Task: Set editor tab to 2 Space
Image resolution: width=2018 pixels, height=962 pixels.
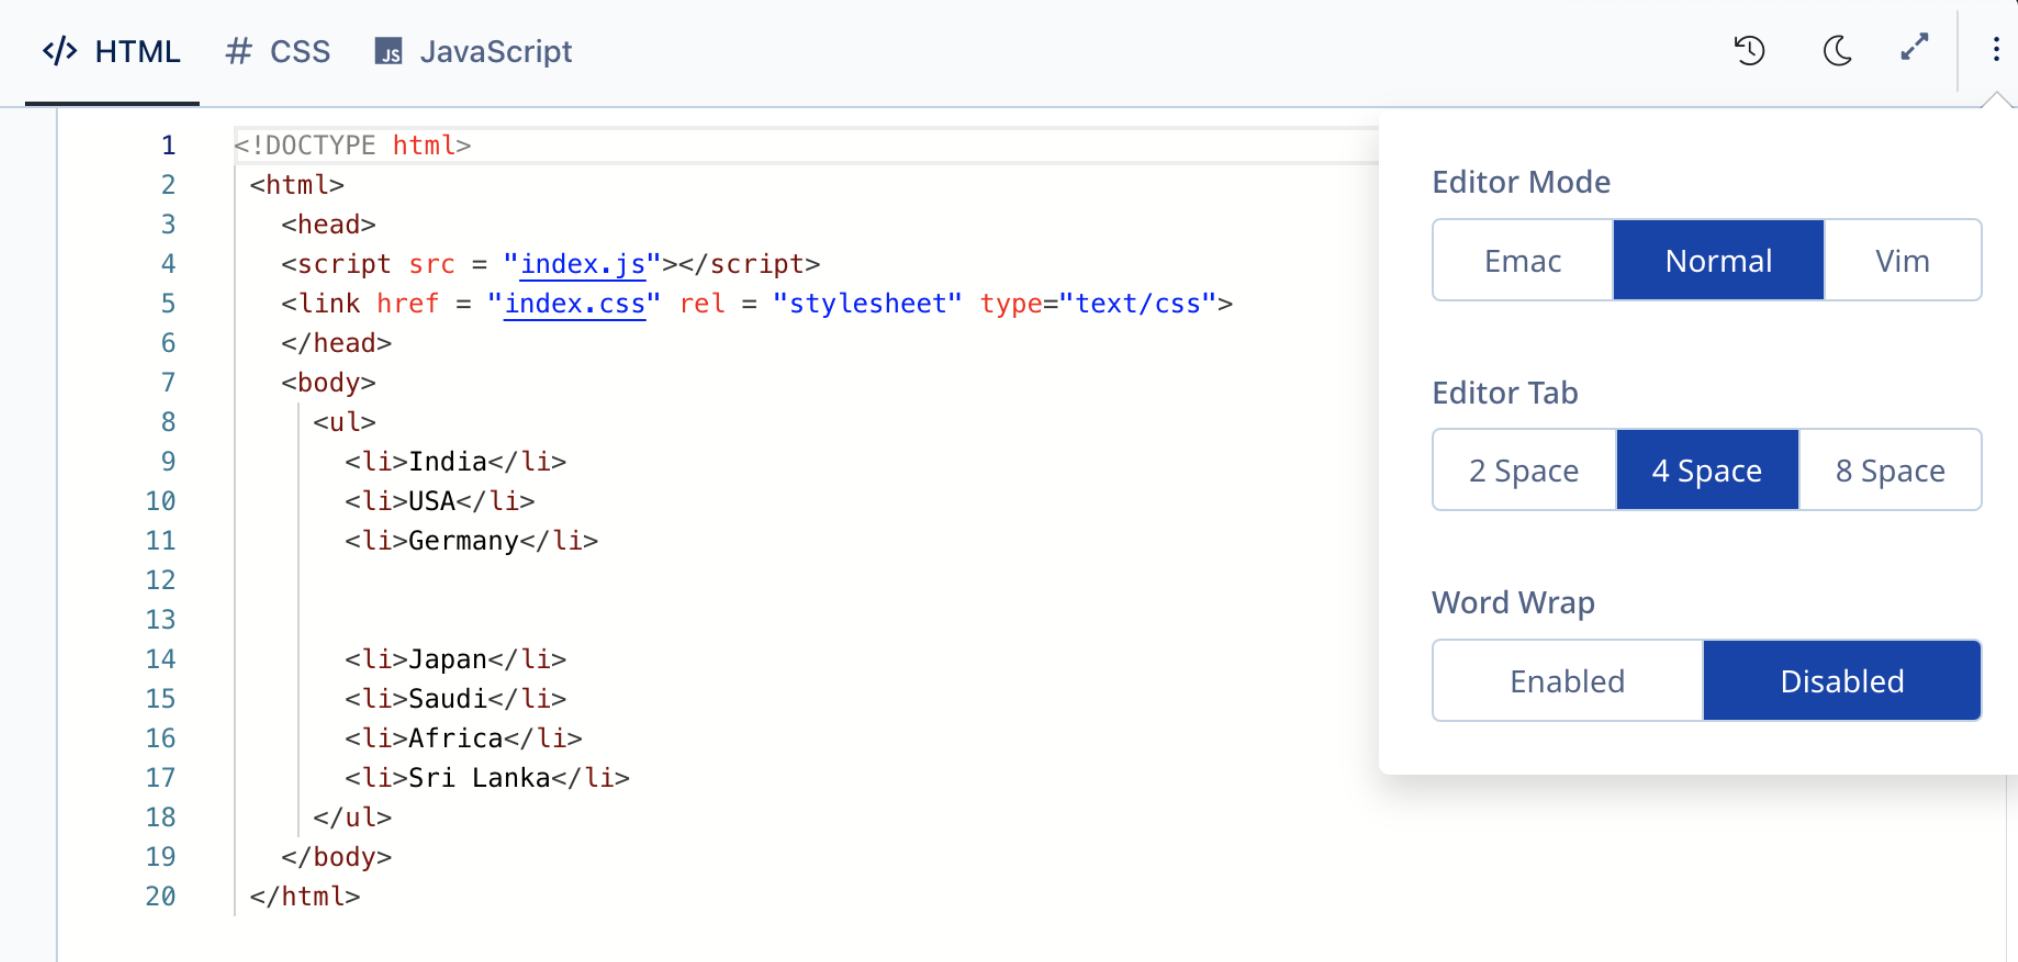Action: point(1523,470)
